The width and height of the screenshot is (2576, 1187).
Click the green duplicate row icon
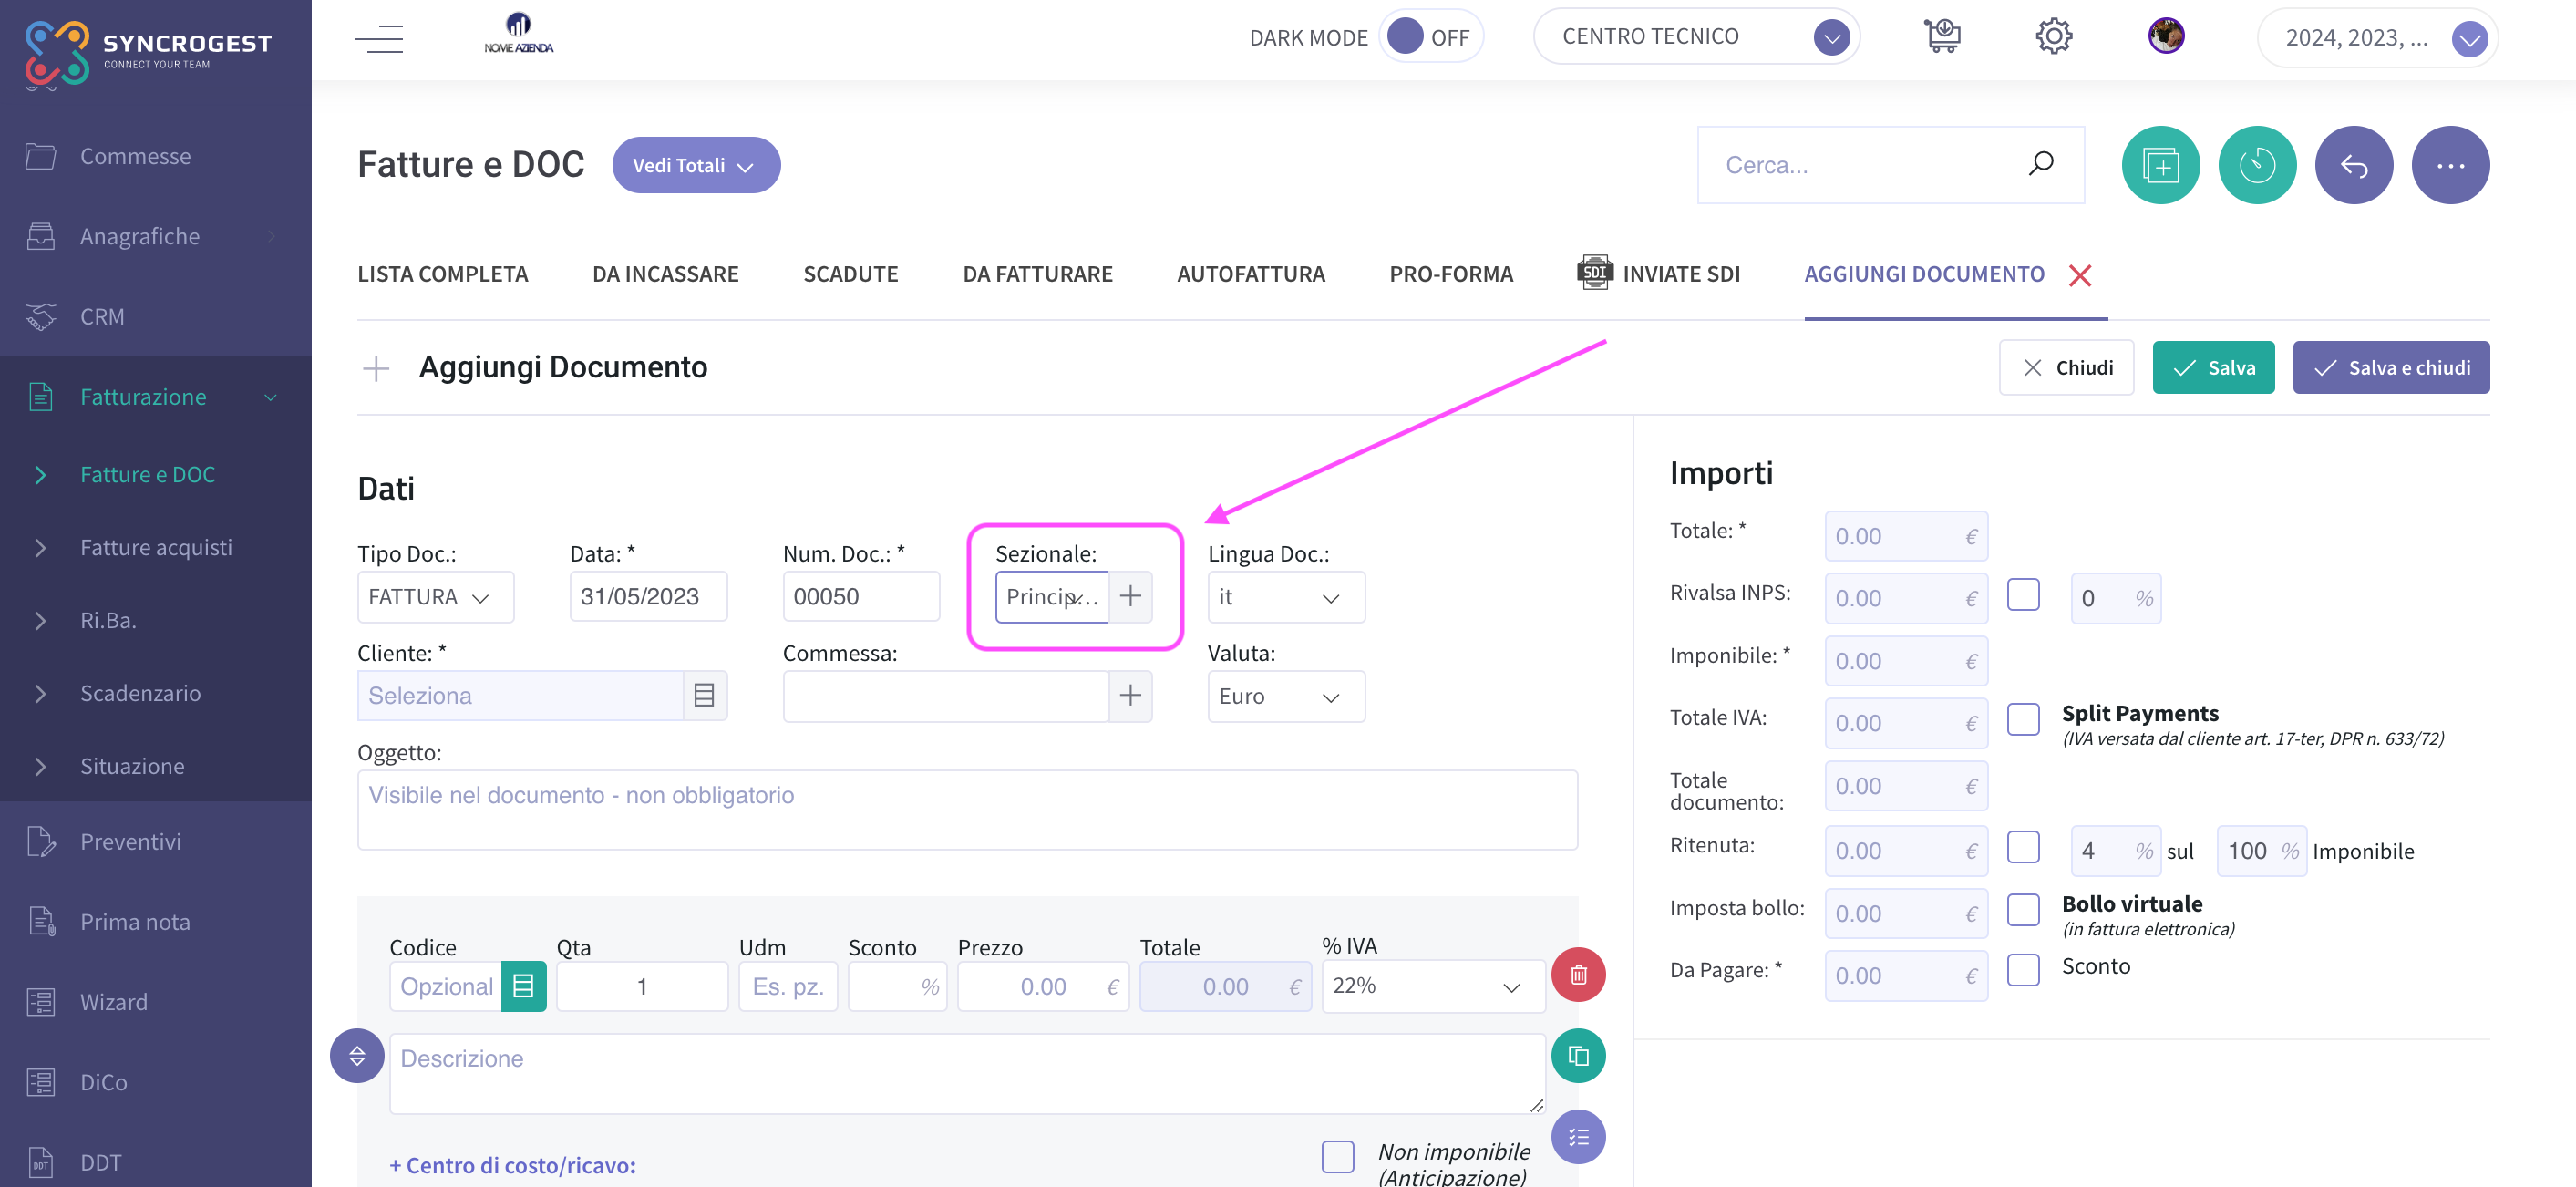1578,1056
